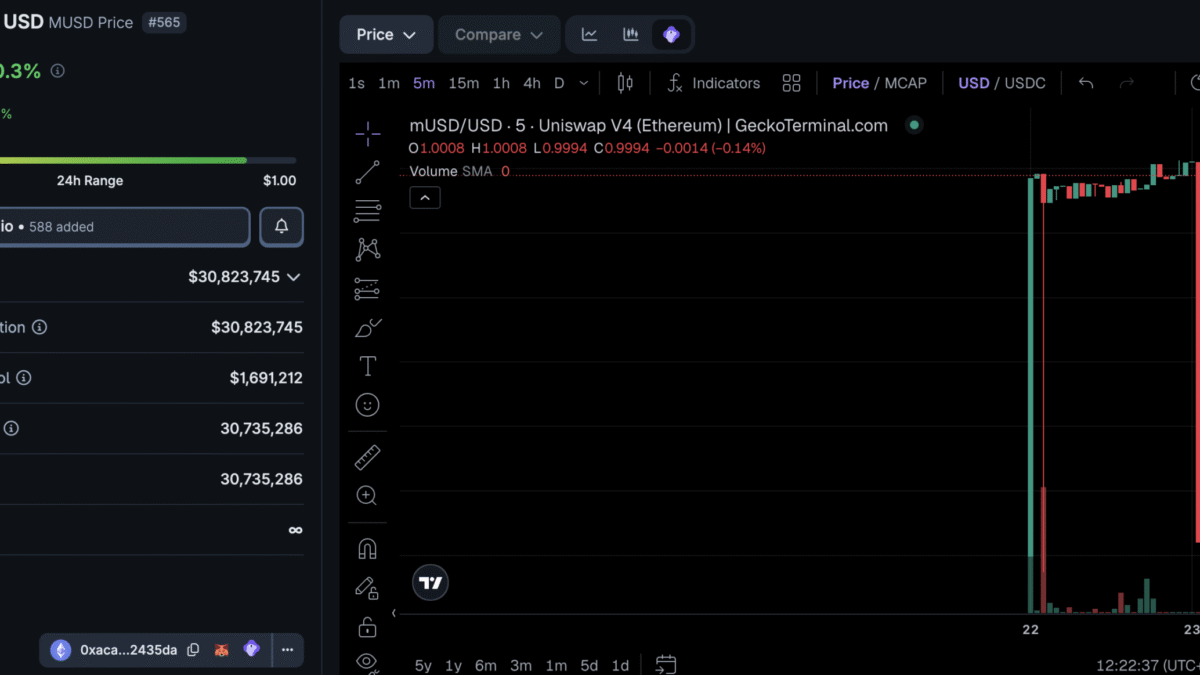Switch to the line chart view icon

click(590, 34)
